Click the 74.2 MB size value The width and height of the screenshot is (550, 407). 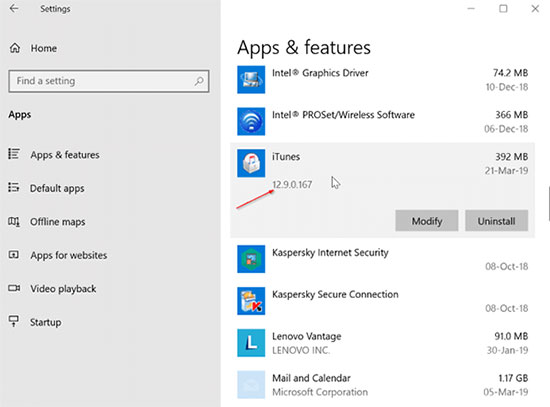point(510,73)
